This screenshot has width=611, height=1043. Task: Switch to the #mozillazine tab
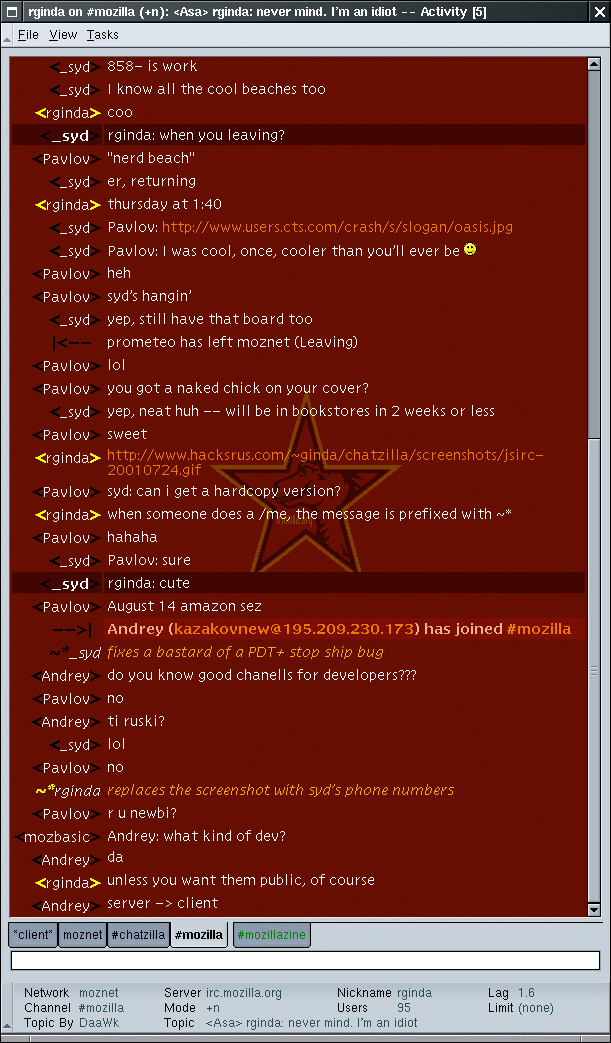click(x=271, y=935)
